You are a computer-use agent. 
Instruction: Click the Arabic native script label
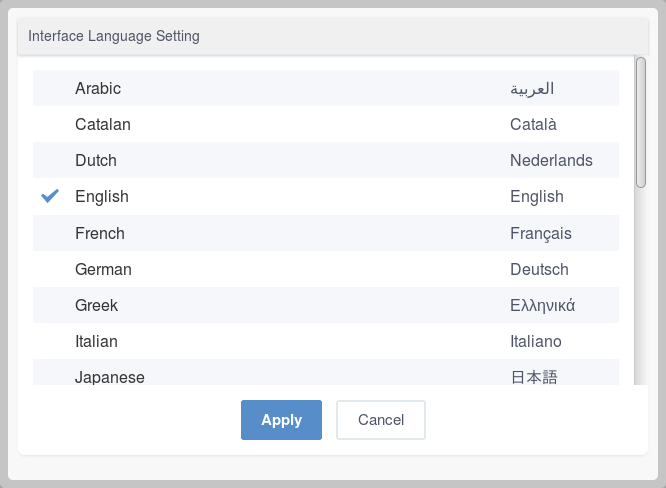532,89
